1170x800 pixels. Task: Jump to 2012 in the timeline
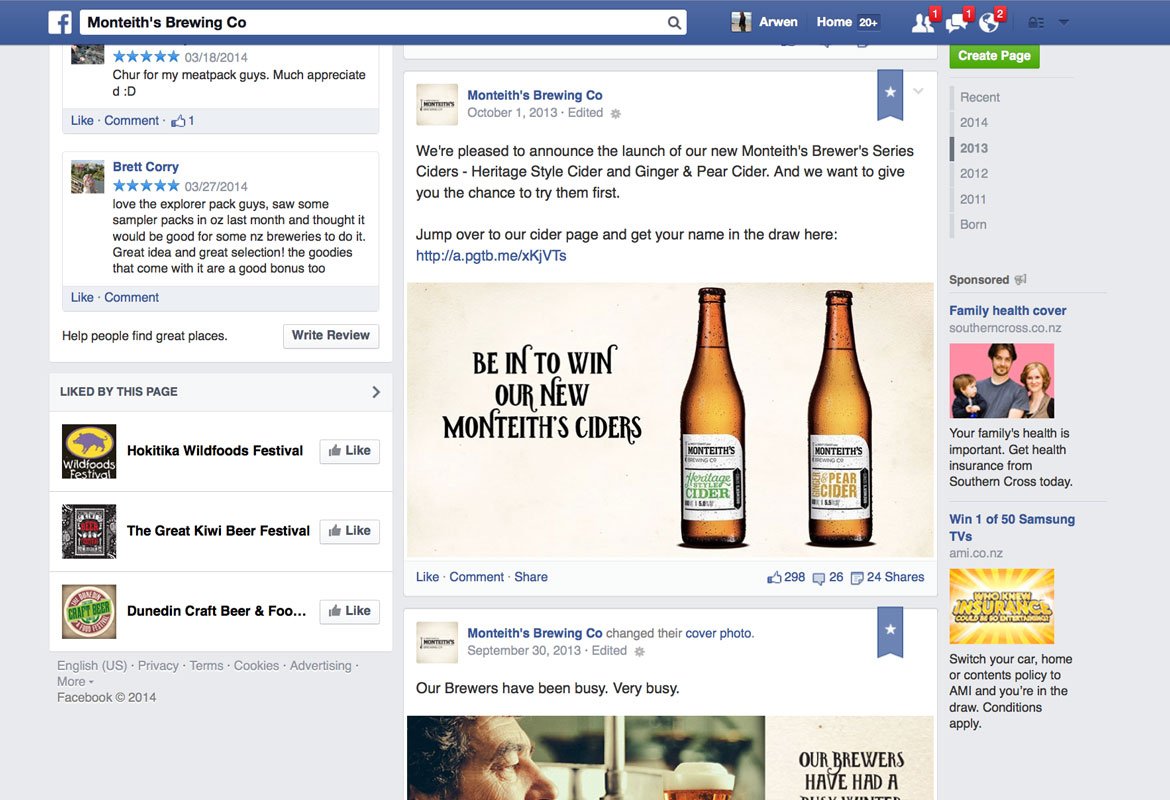[x=974, y=173]
